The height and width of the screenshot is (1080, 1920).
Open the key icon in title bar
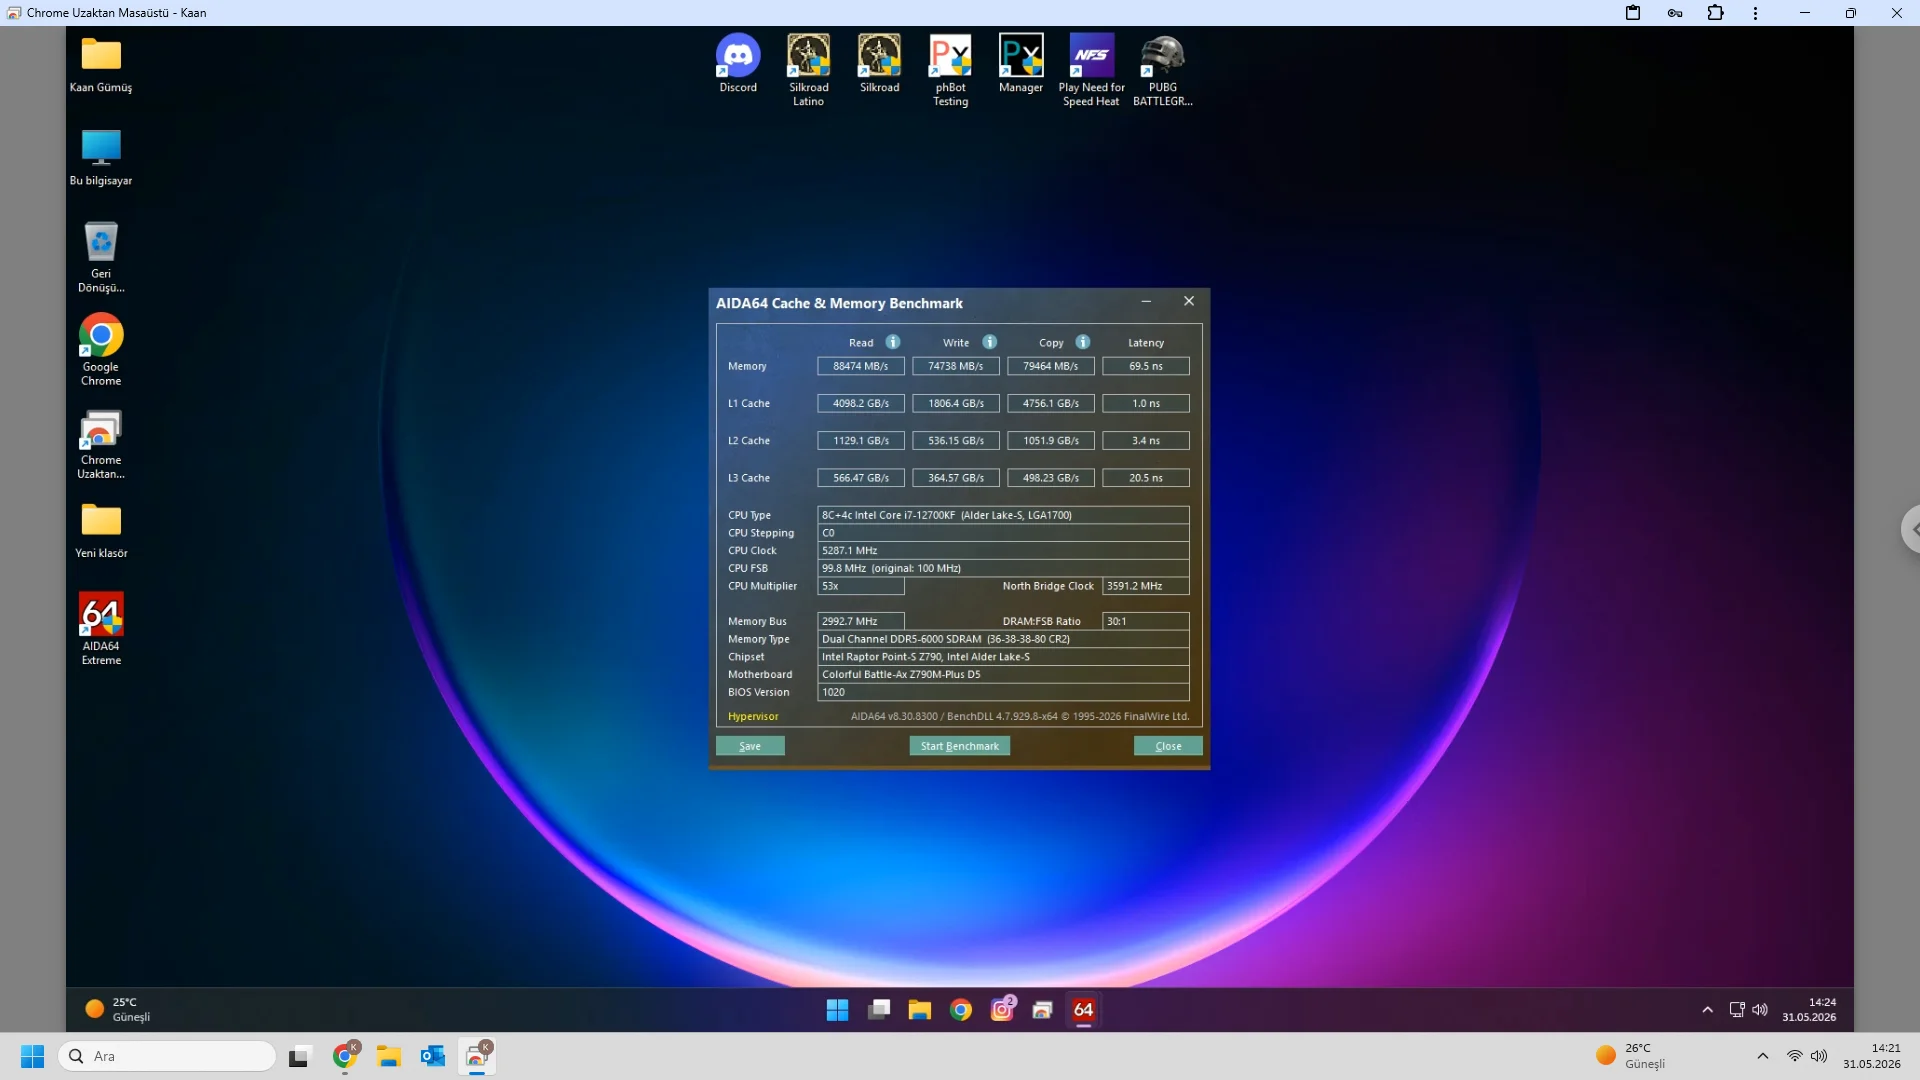[1675, 13]
